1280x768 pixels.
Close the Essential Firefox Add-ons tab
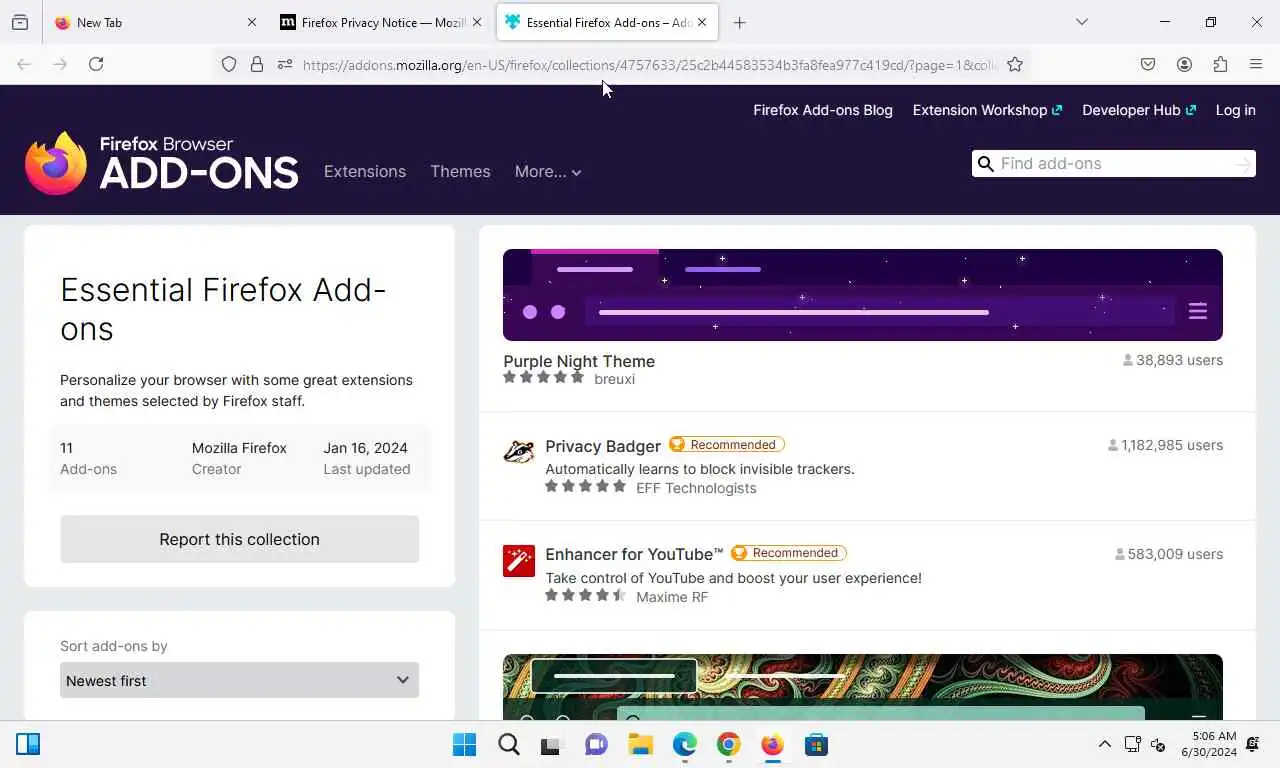[x=702, y=22]
